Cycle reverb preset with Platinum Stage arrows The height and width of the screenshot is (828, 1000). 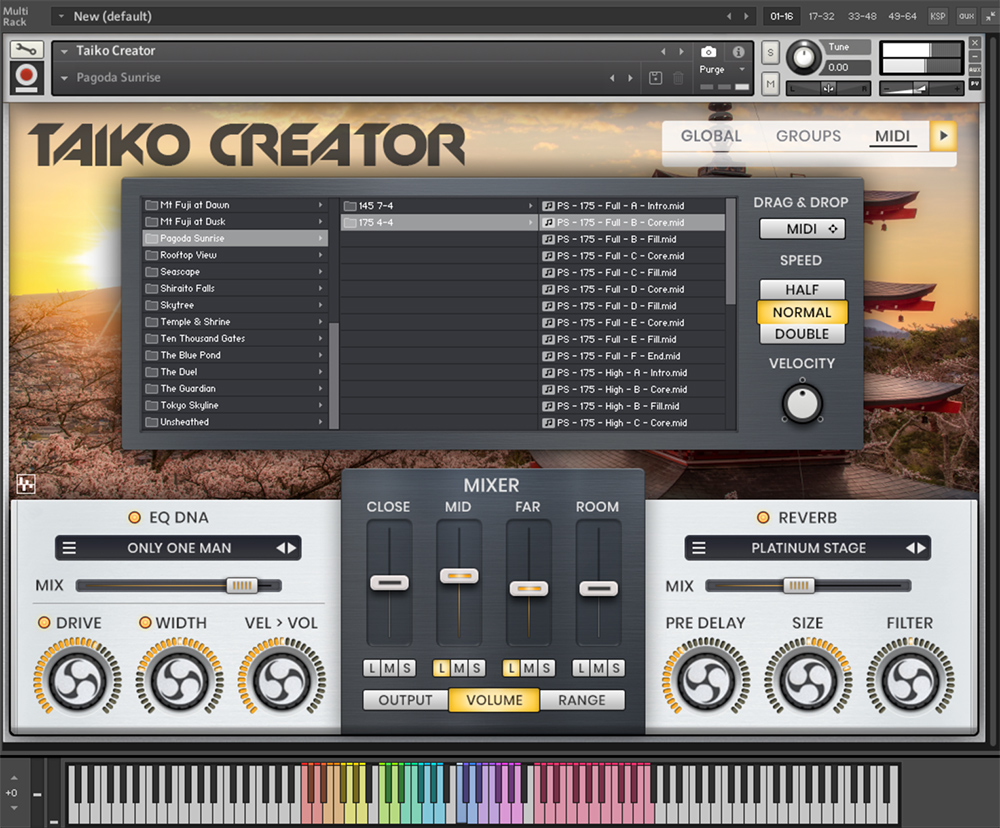pos(916,548)
